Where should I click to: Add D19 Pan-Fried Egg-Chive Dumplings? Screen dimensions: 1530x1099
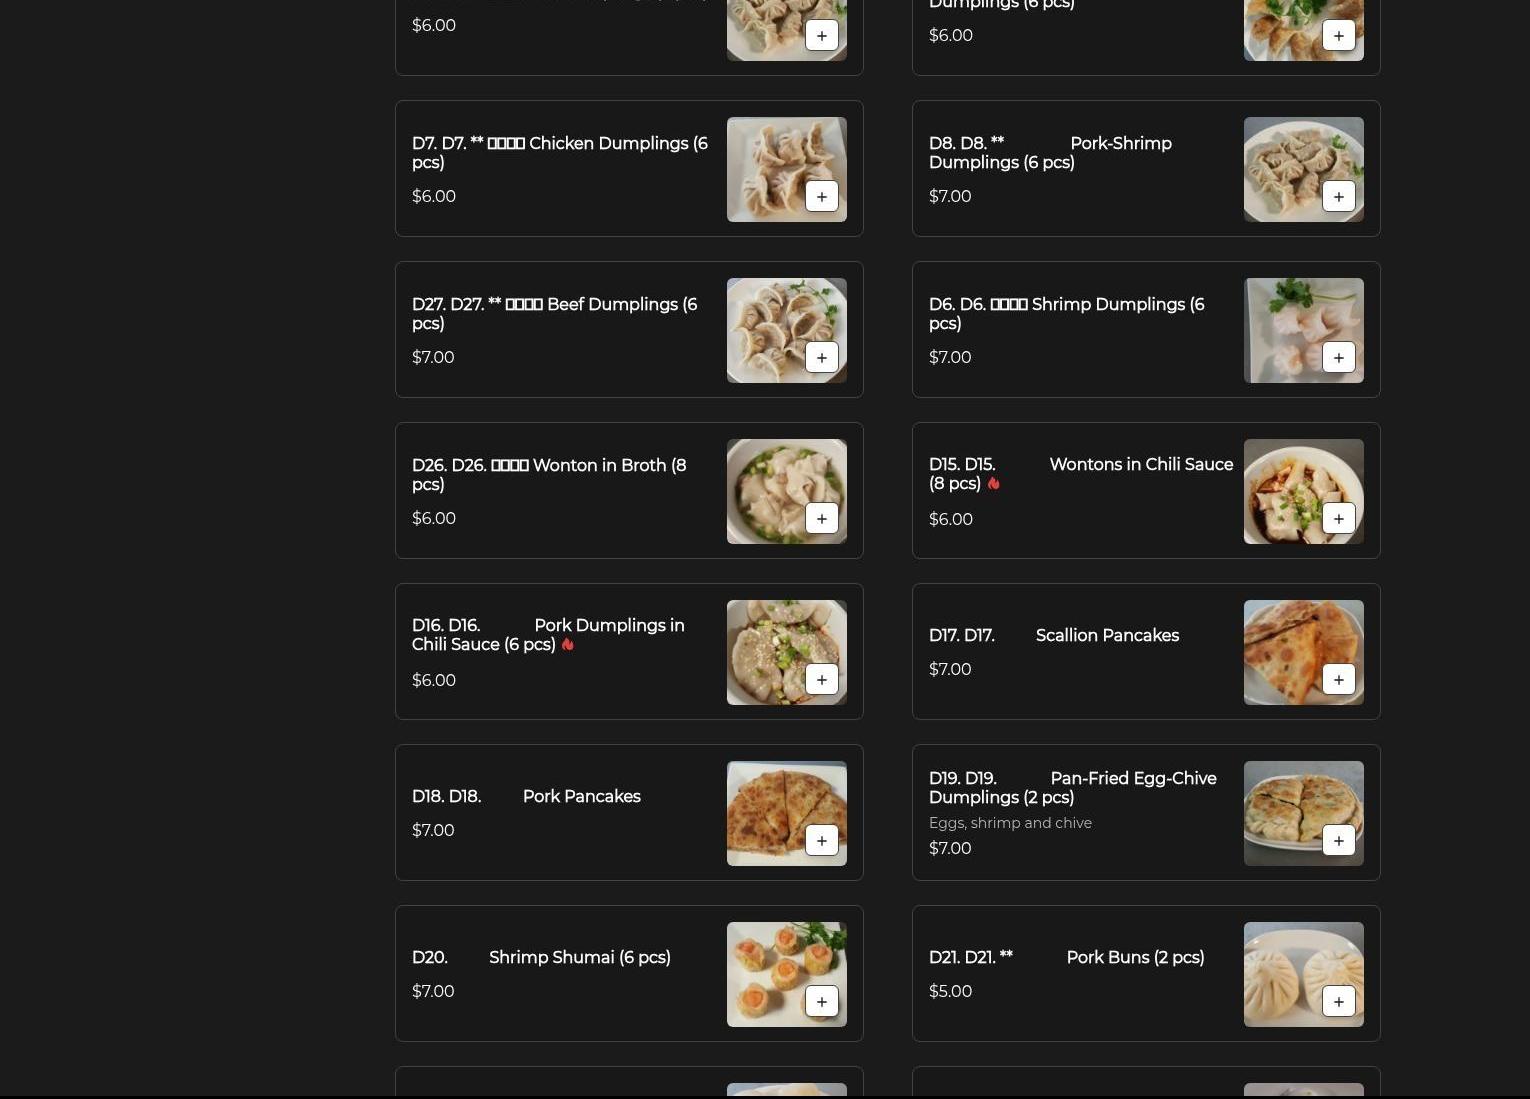1339,840
